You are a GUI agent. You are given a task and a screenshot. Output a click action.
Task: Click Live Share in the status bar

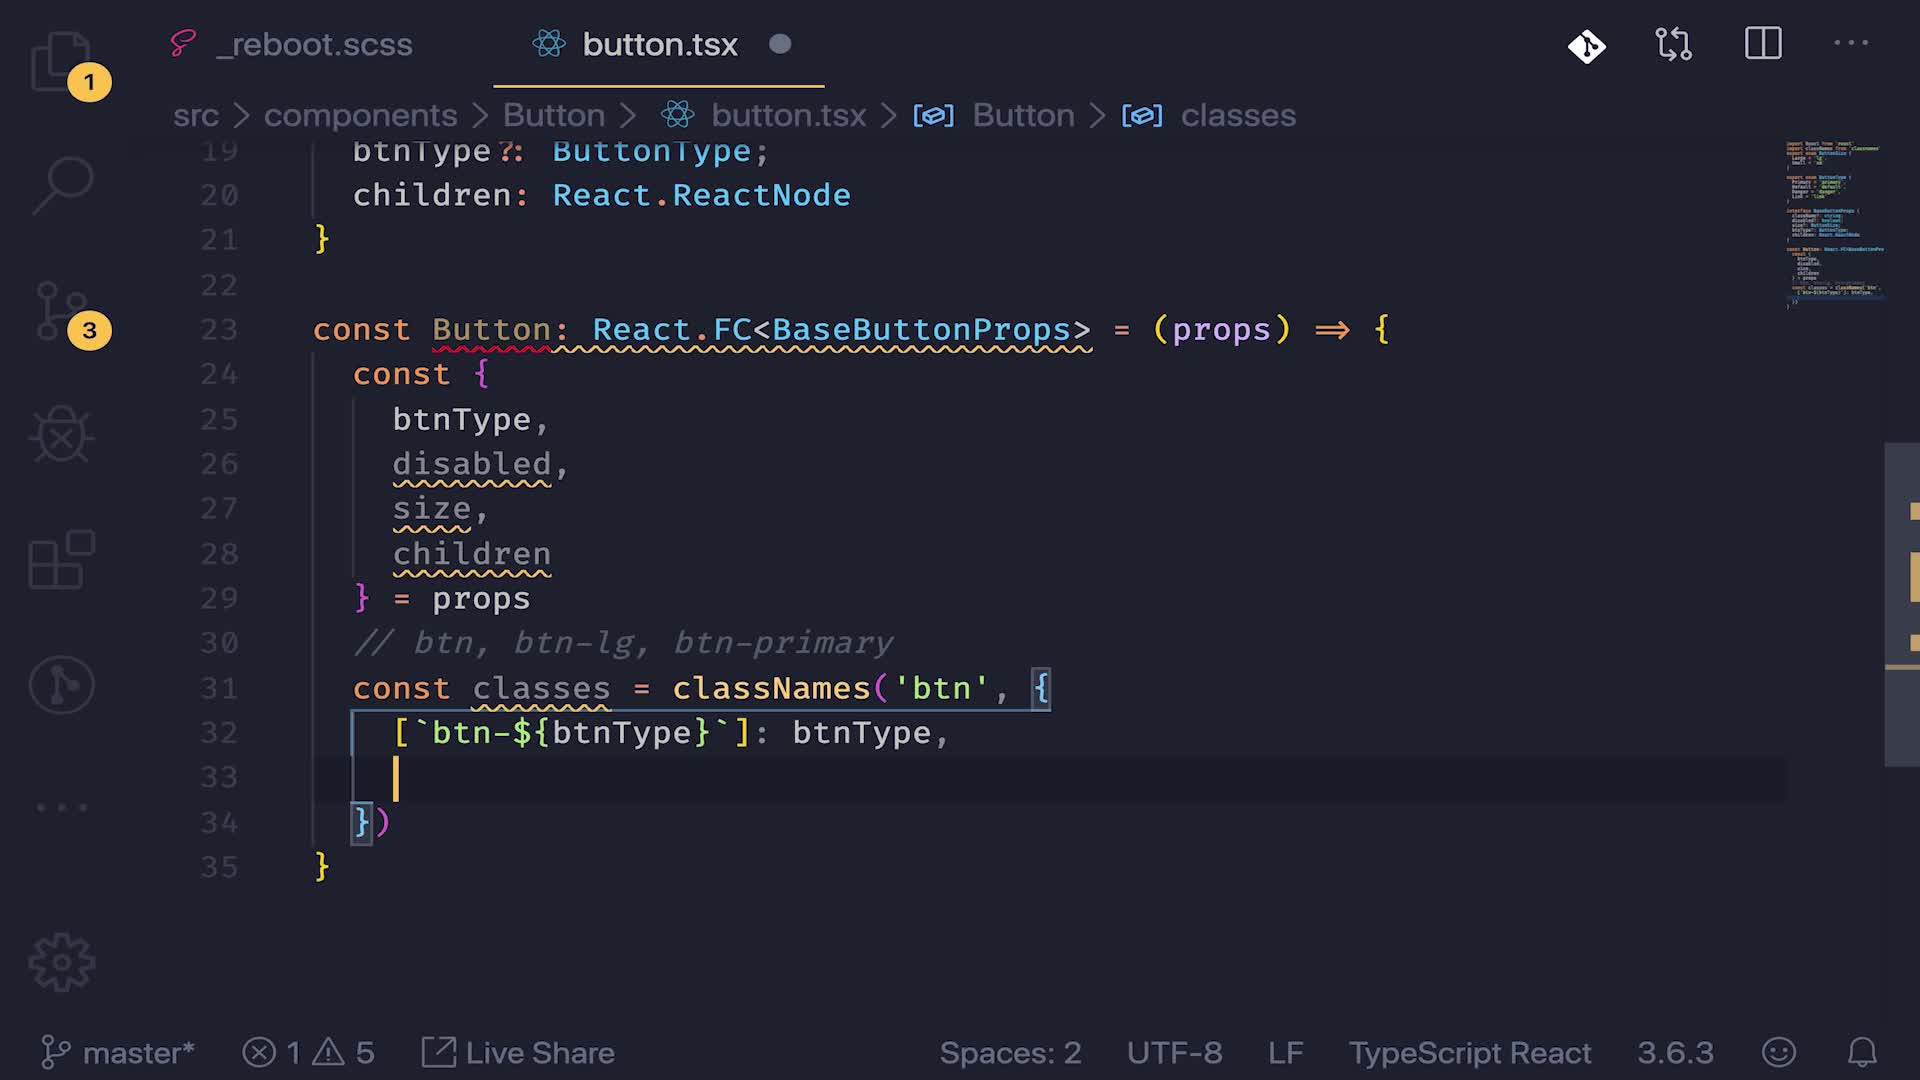coord(518,1053)
